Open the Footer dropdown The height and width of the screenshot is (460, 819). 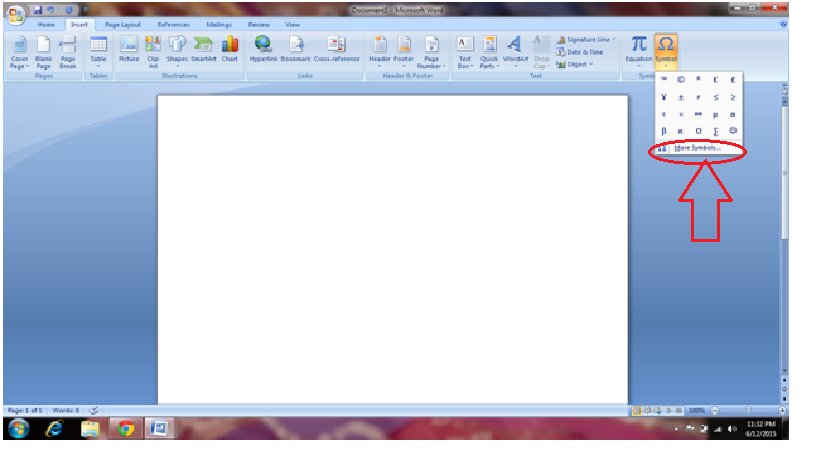(x=403, y=52)
